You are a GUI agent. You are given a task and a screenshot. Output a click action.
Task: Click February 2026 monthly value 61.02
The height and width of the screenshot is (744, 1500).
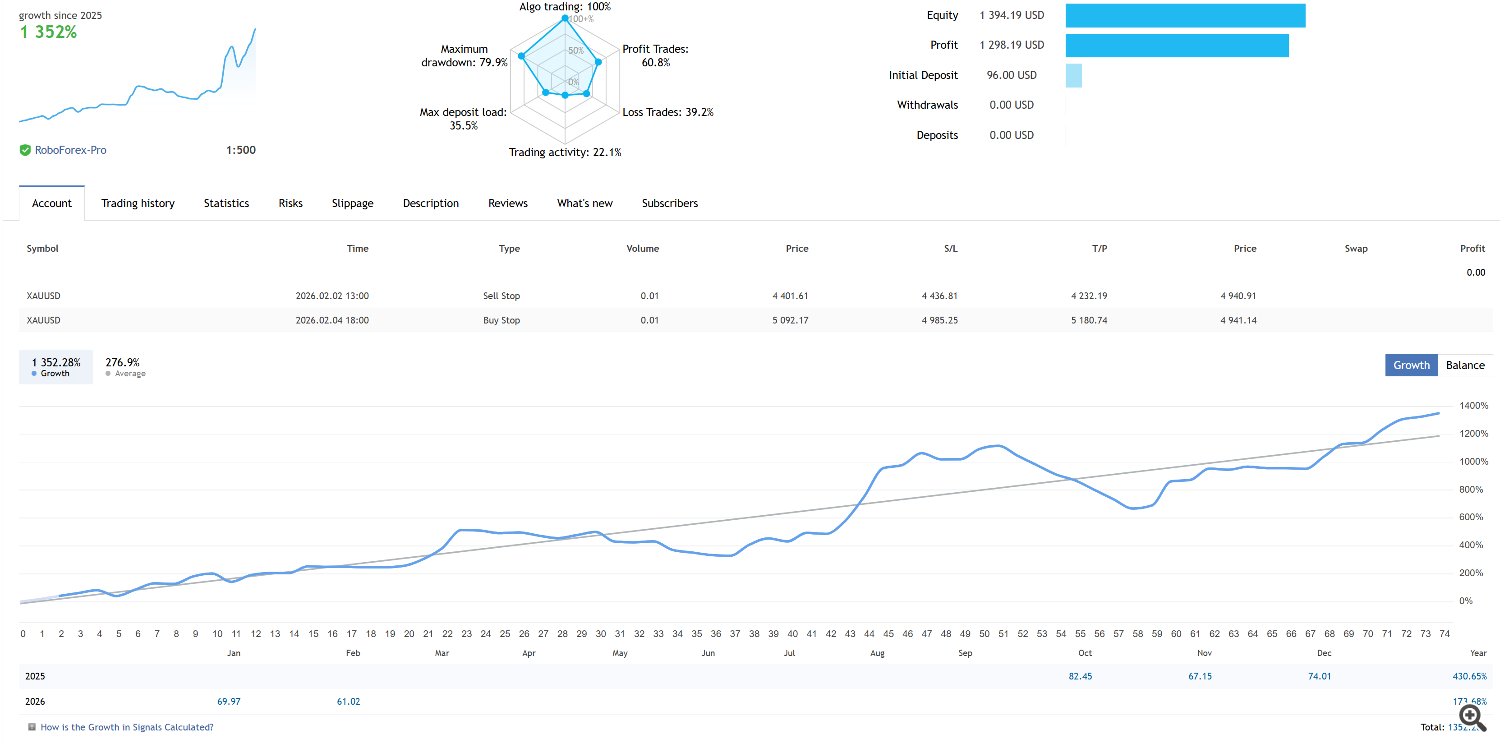[x=348, y=701]
